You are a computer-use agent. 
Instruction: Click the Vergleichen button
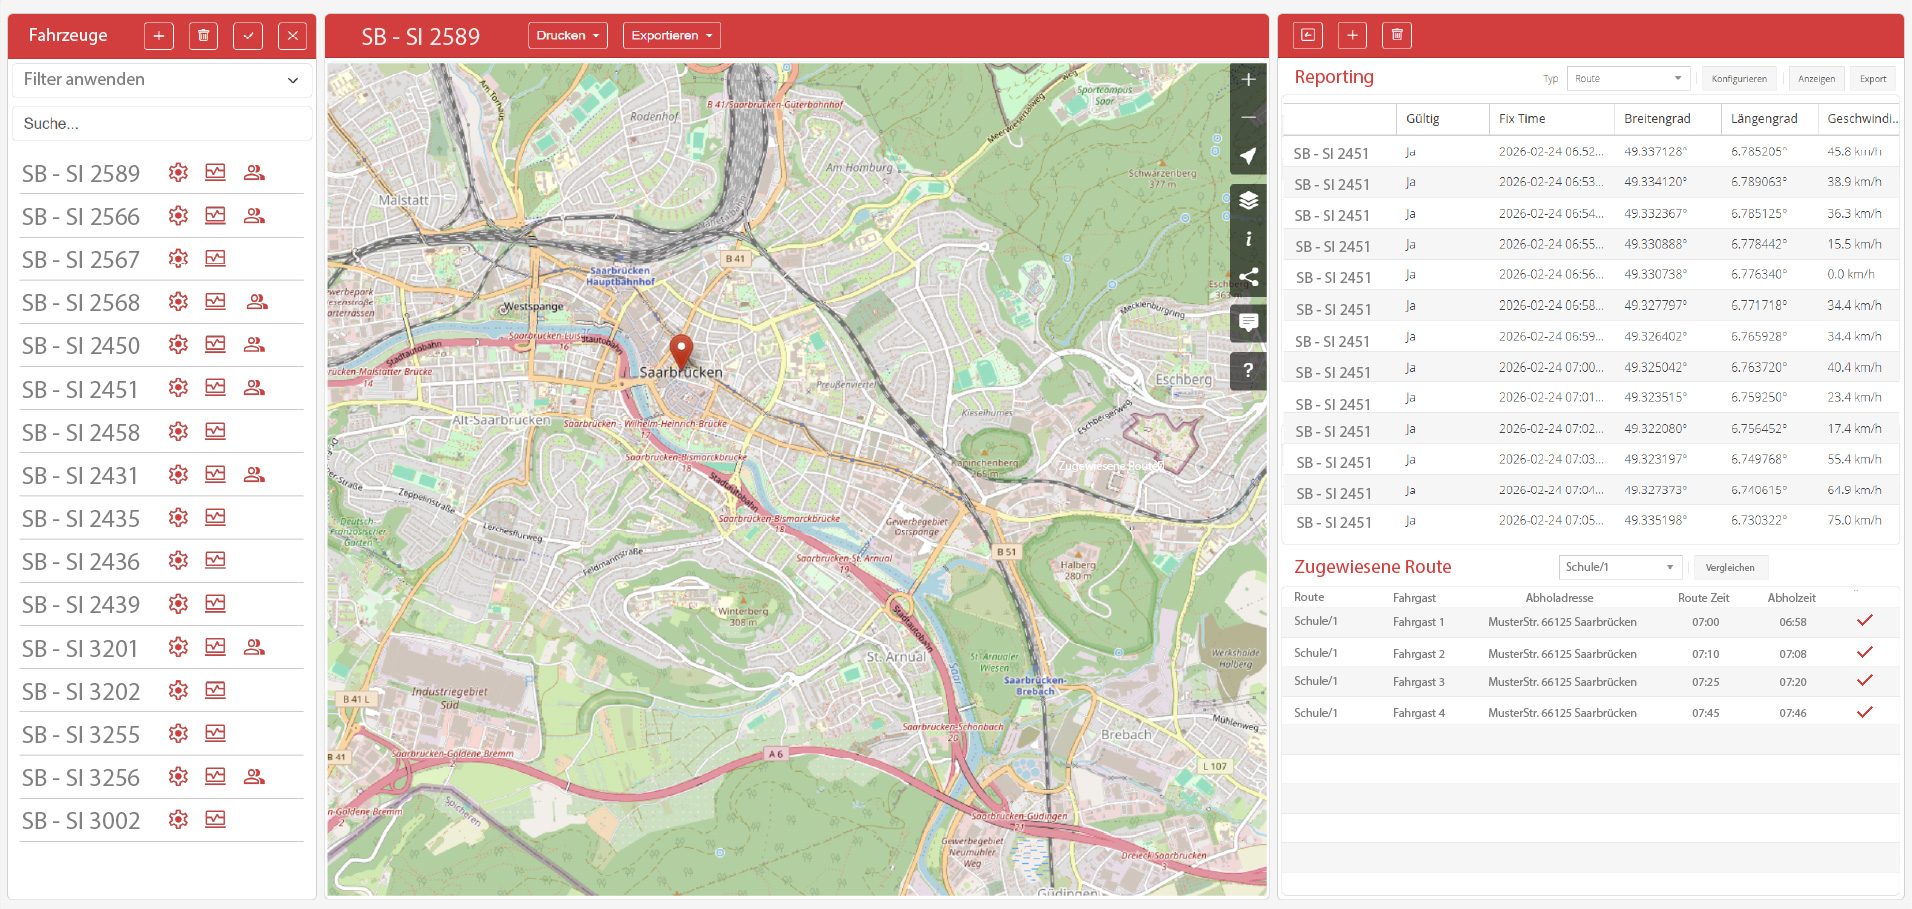click(x=1730, y=568)
